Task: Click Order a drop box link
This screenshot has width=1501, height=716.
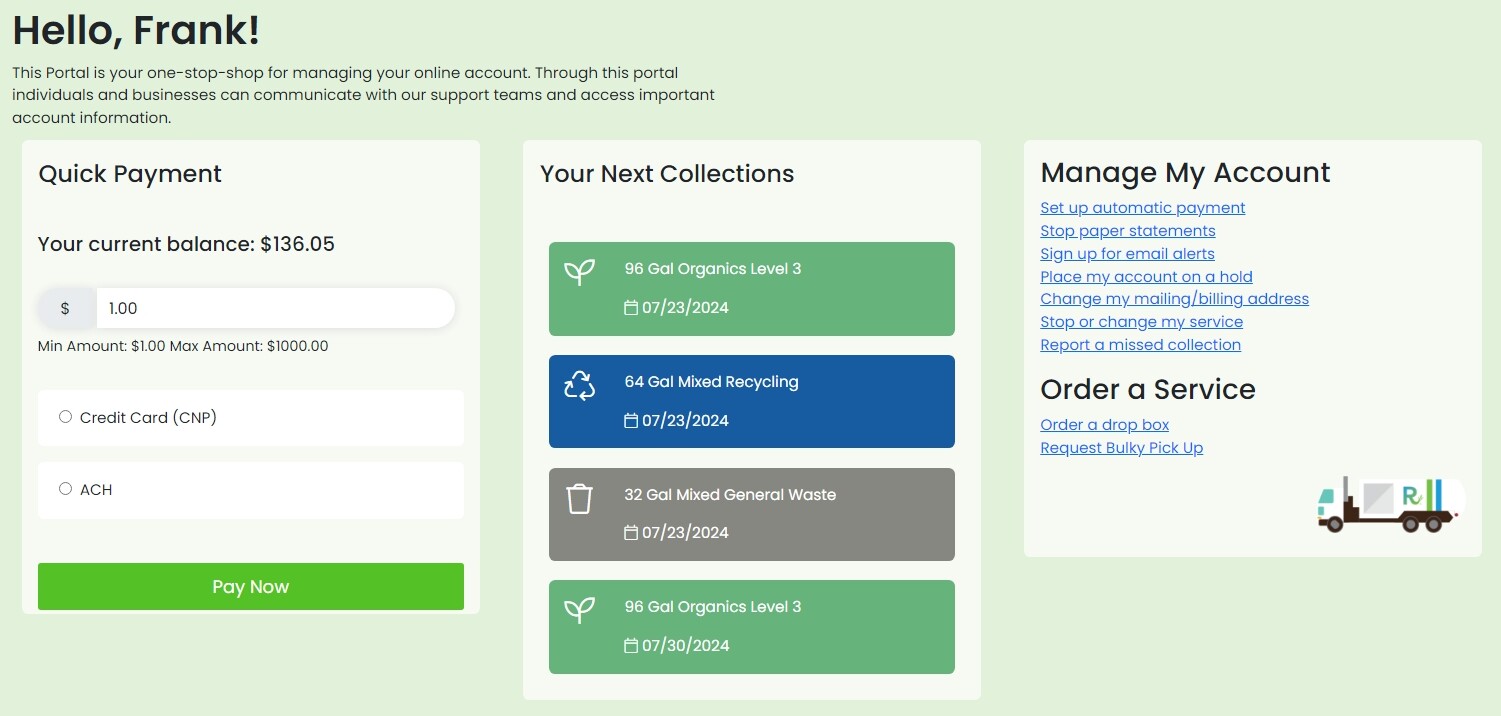Action: pos(1104,425)
